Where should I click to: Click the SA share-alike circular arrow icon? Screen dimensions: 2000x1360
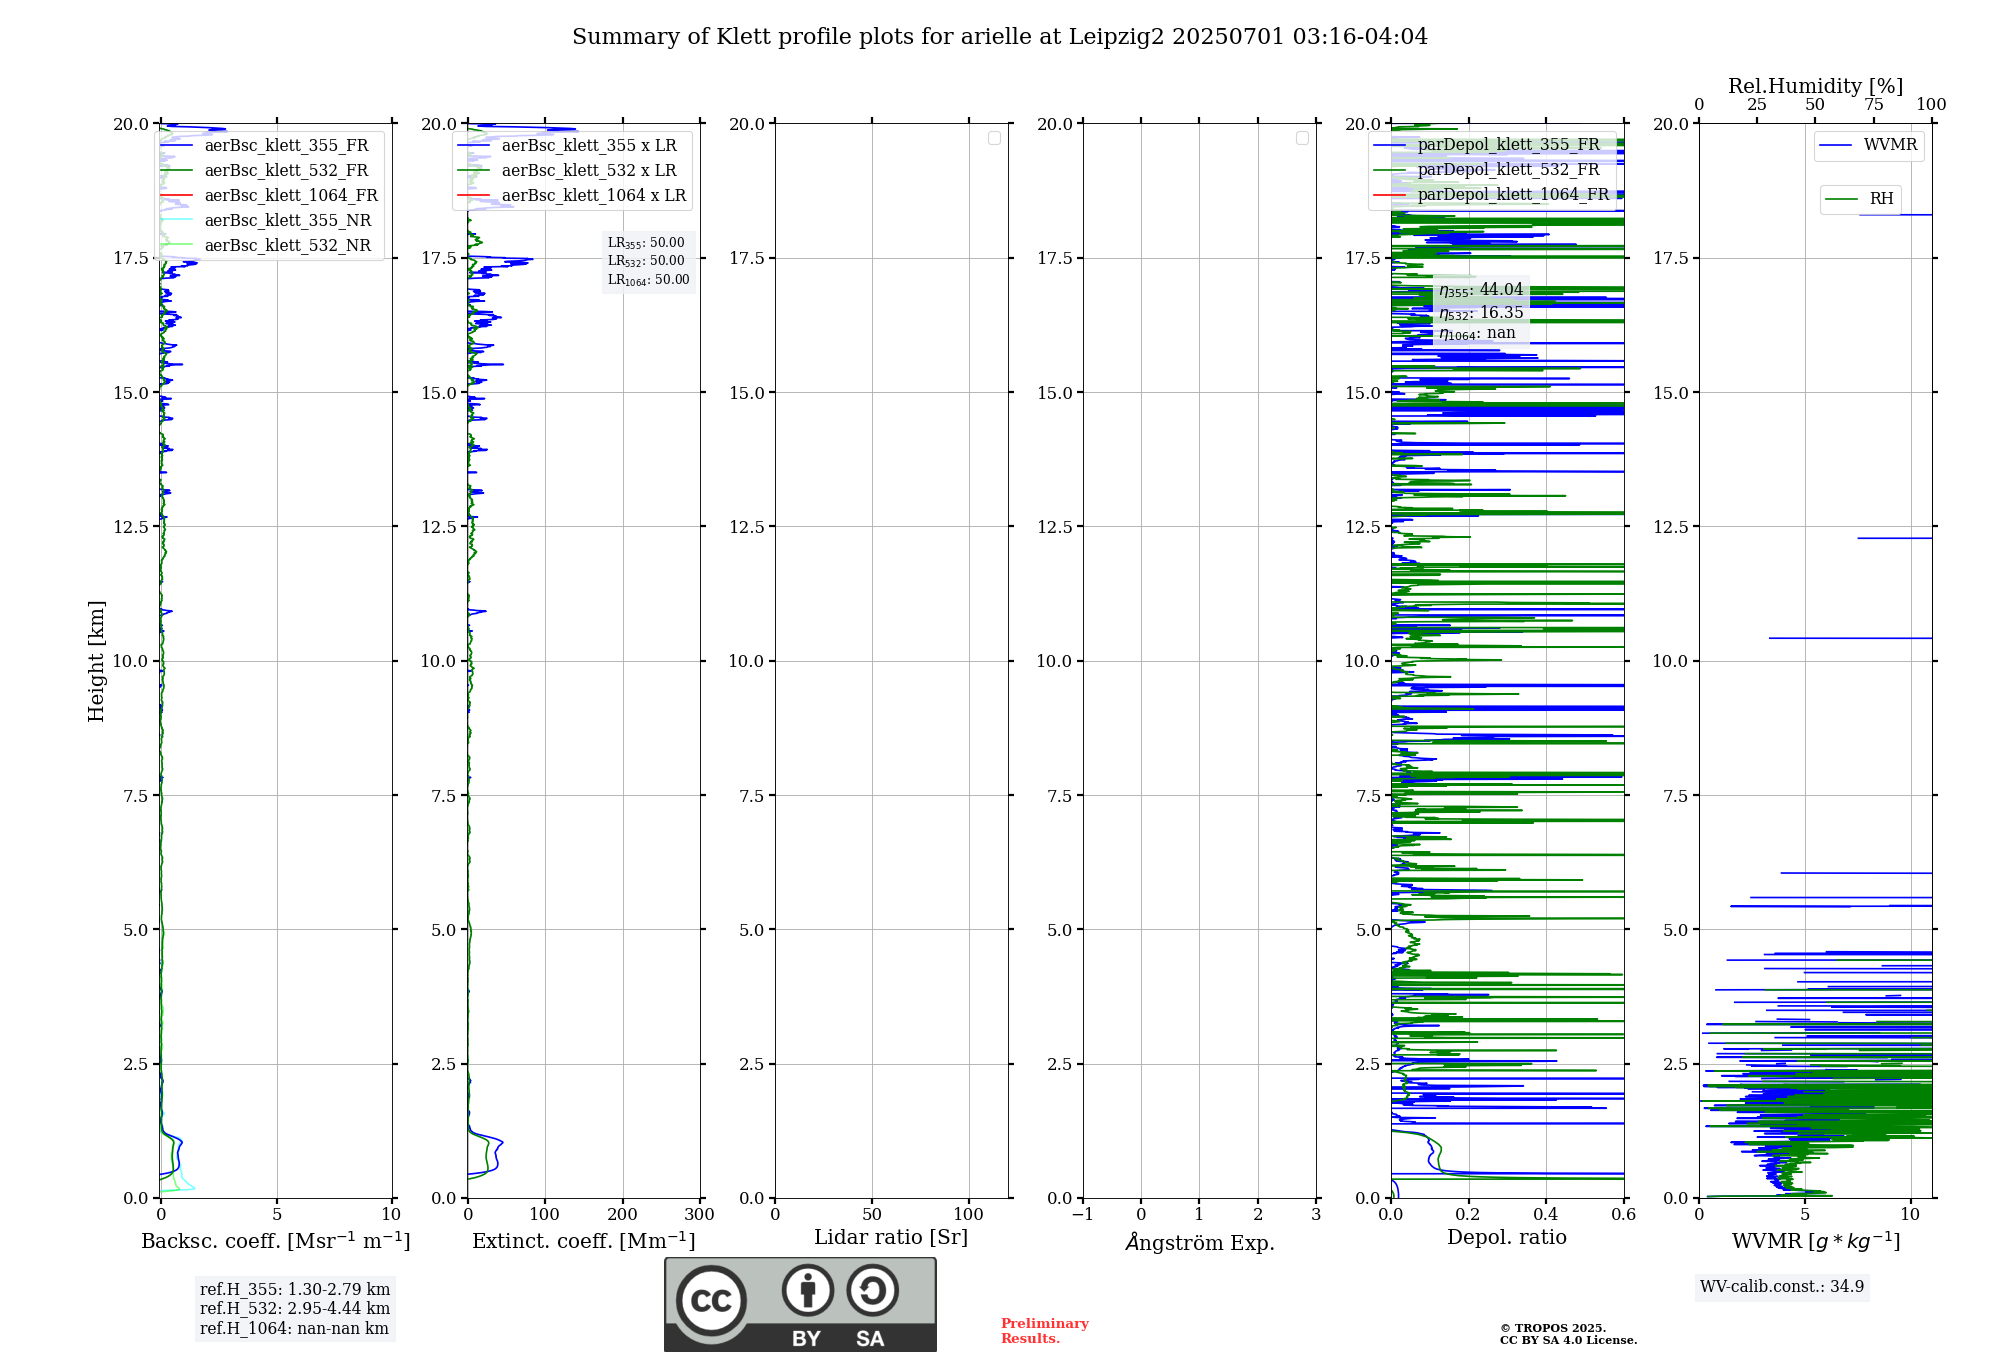[x=872, y=1290]
